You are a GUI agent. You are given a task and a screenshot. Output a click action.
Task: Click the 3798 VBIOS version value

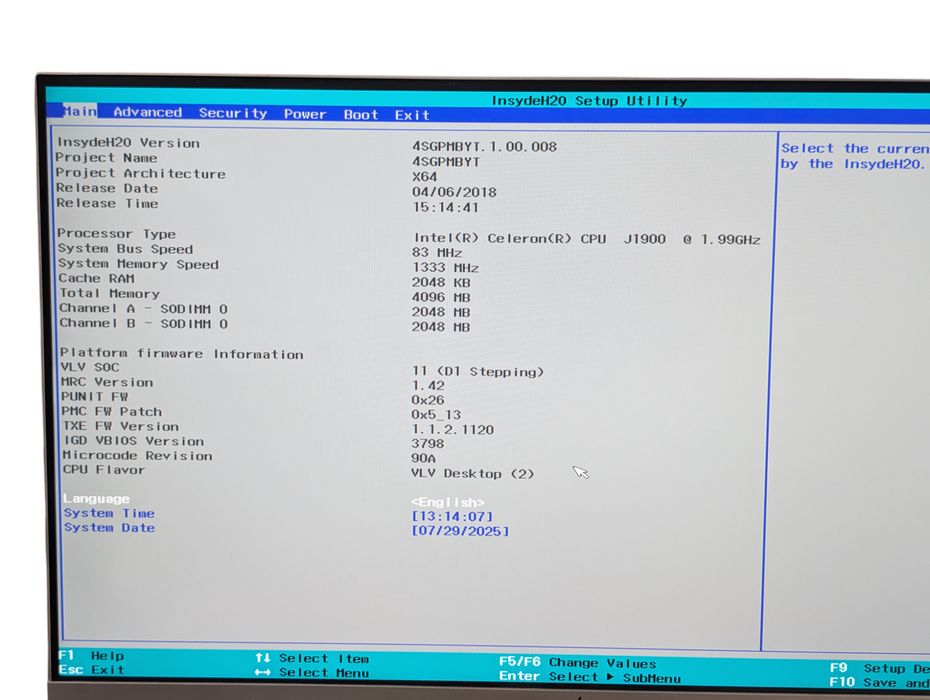[428, 444]
